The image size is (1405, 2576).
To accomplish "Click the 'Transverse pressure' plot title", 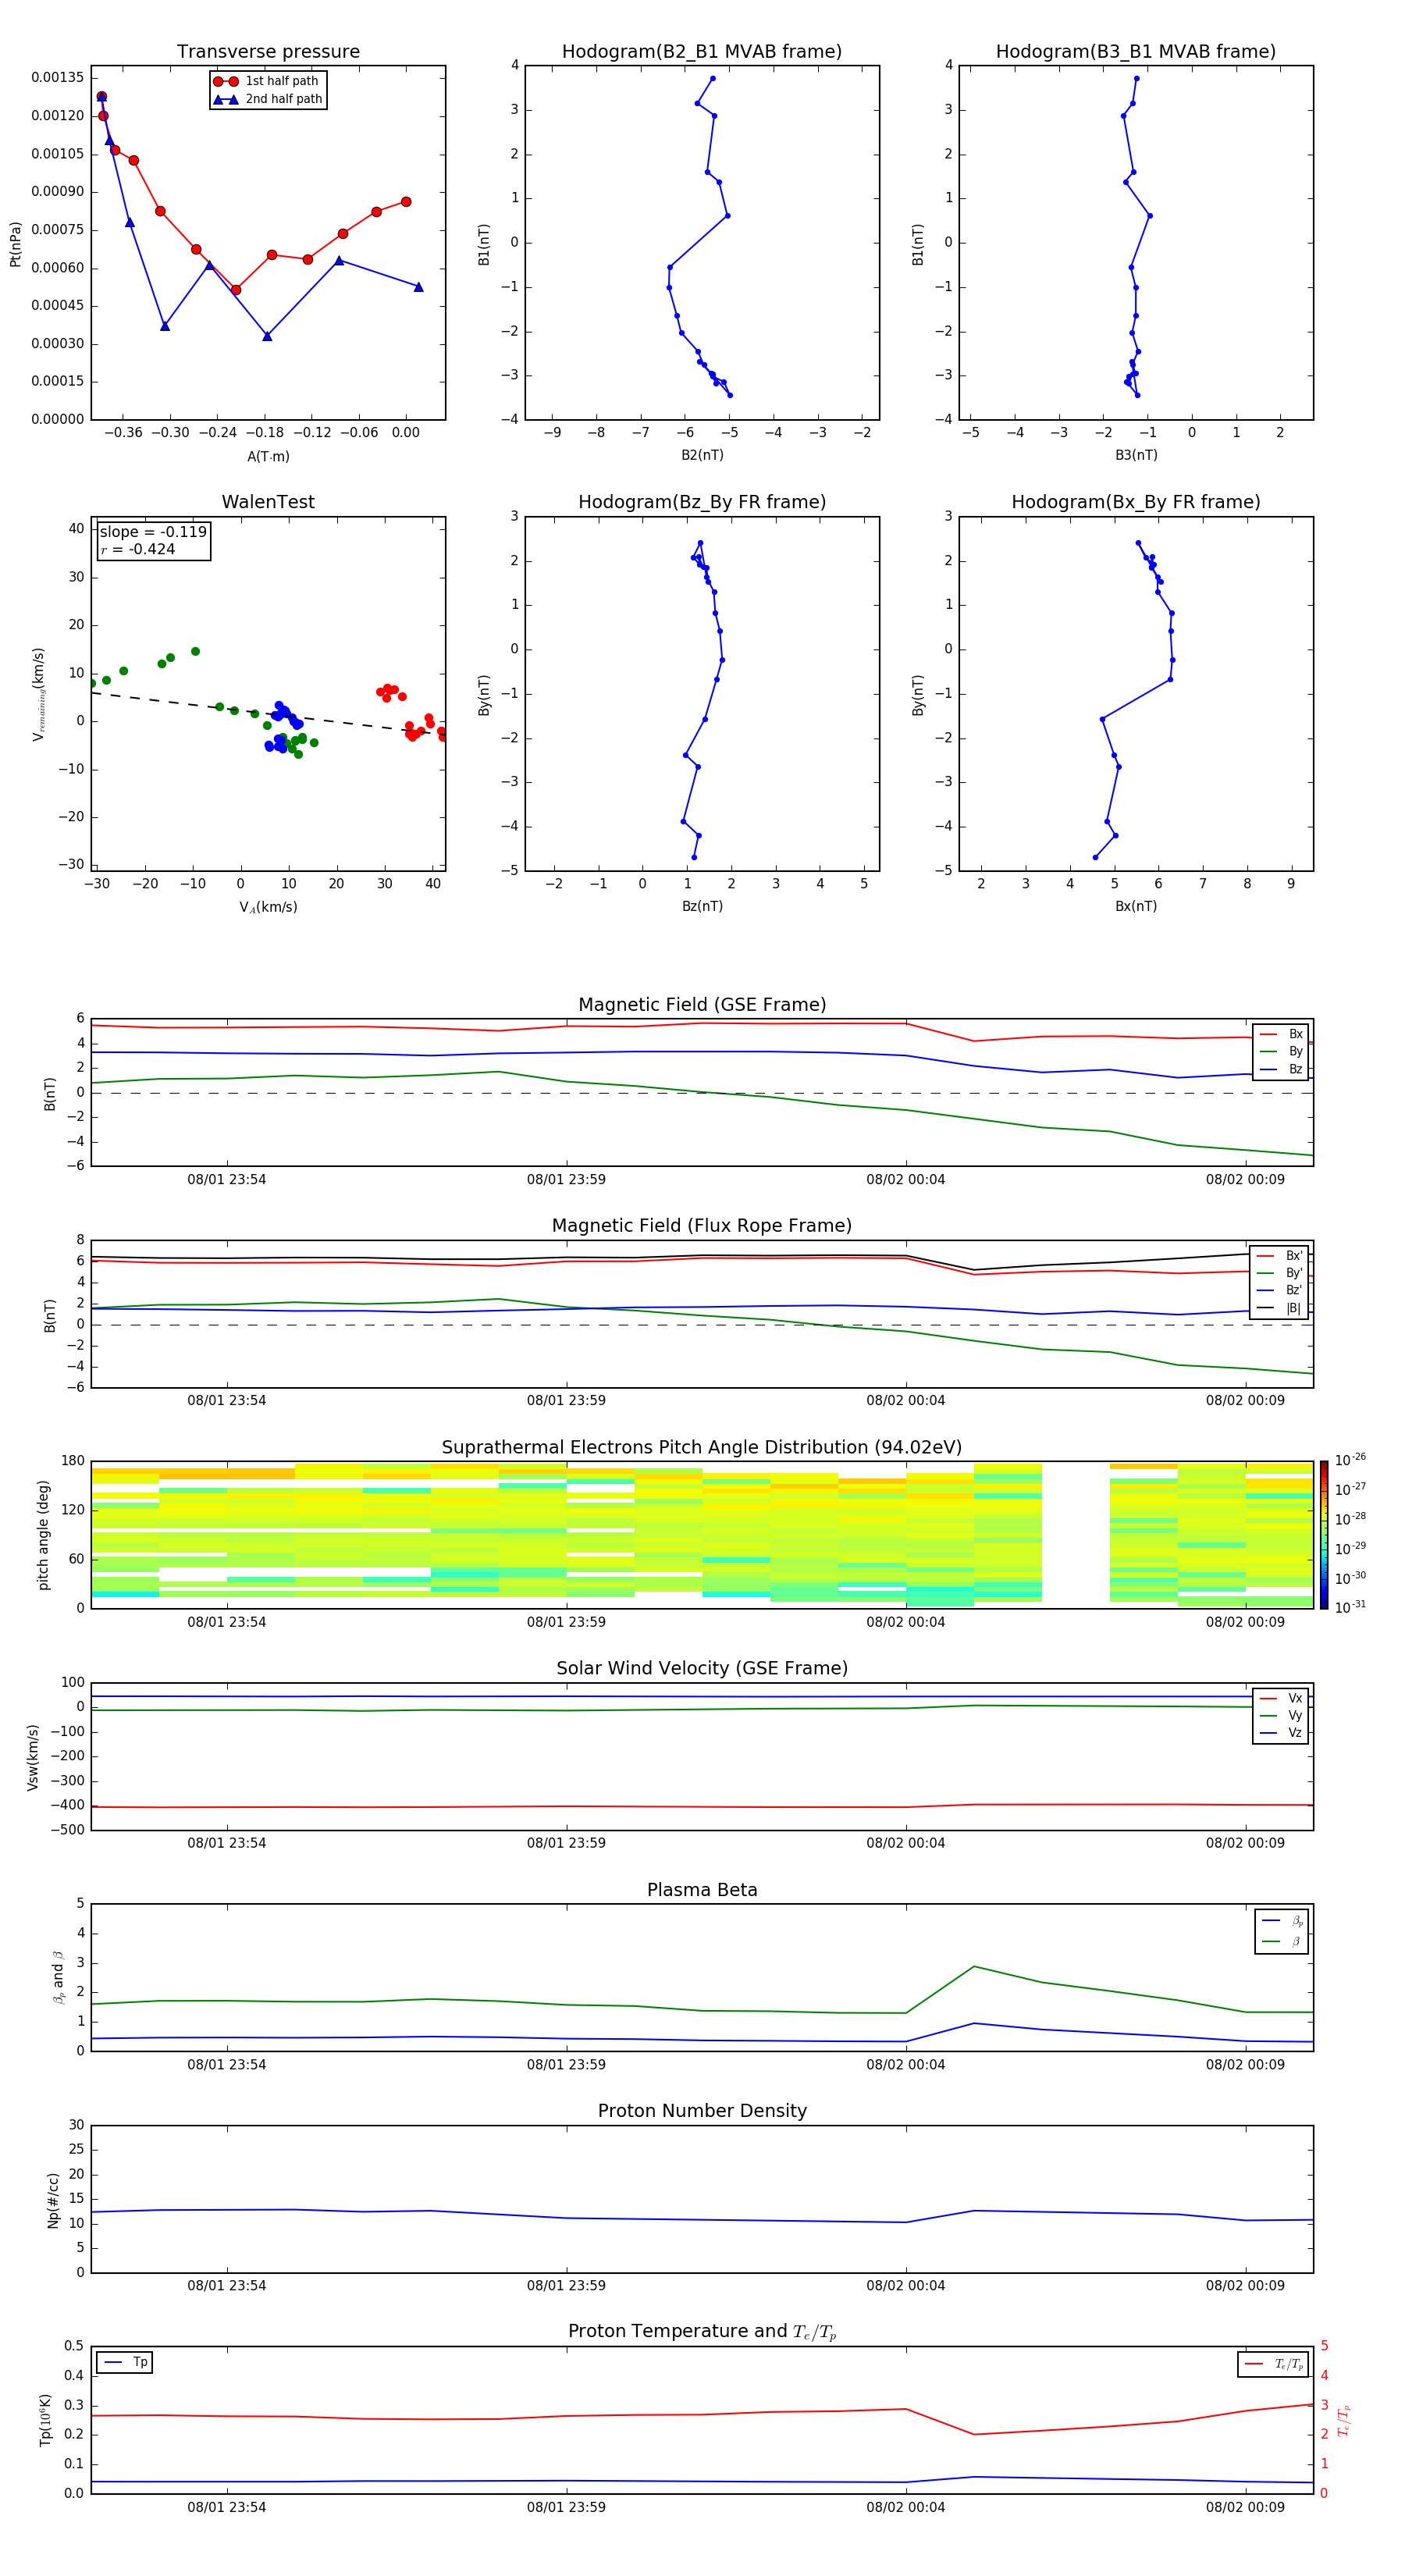I will tap(268, 52).
